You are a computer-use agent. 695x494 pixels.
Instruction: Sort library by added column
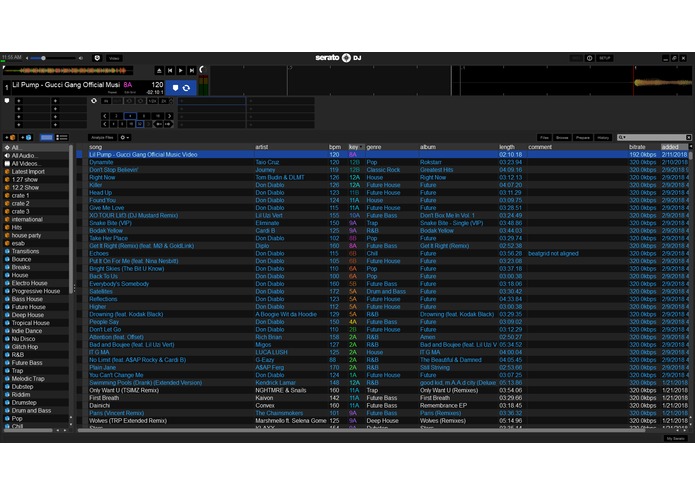click(674, 147)
